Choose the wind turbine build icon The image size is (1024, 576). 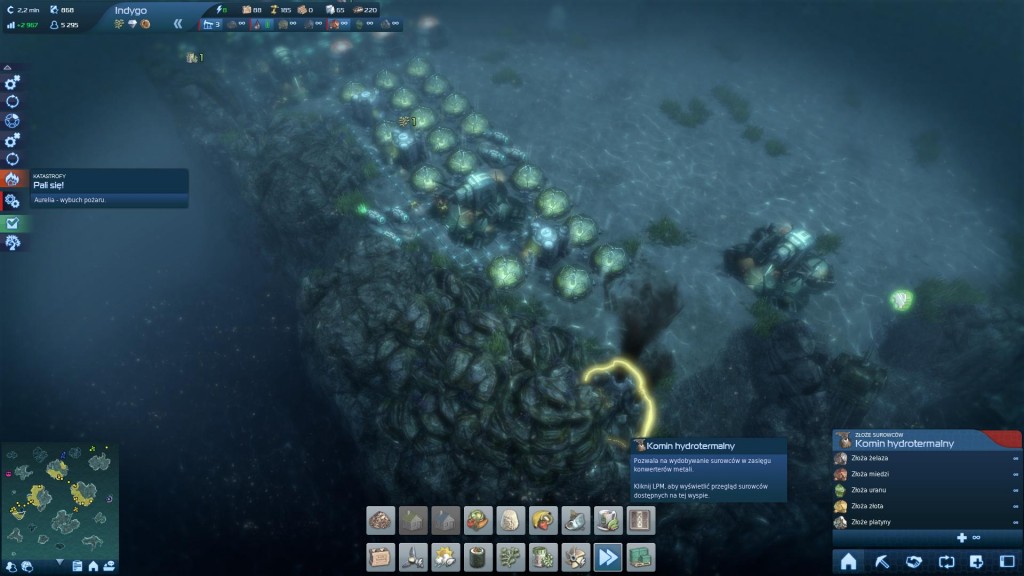tap(413, 557)
